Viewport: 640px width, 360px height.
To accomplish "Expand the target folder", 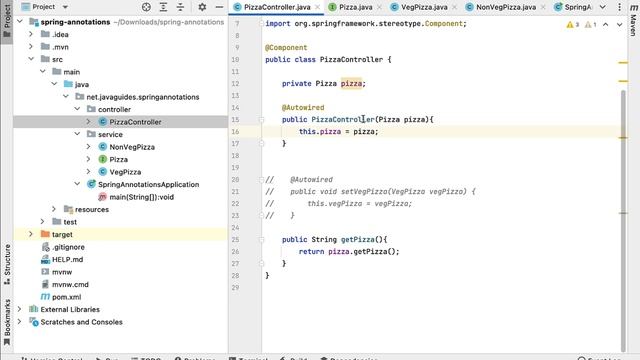I will (31, 234).
